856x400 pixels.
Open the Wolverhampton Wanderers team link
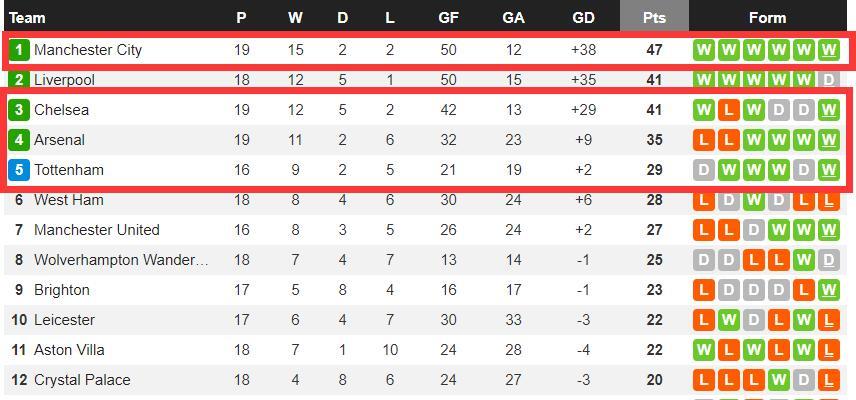click(121, 260)
